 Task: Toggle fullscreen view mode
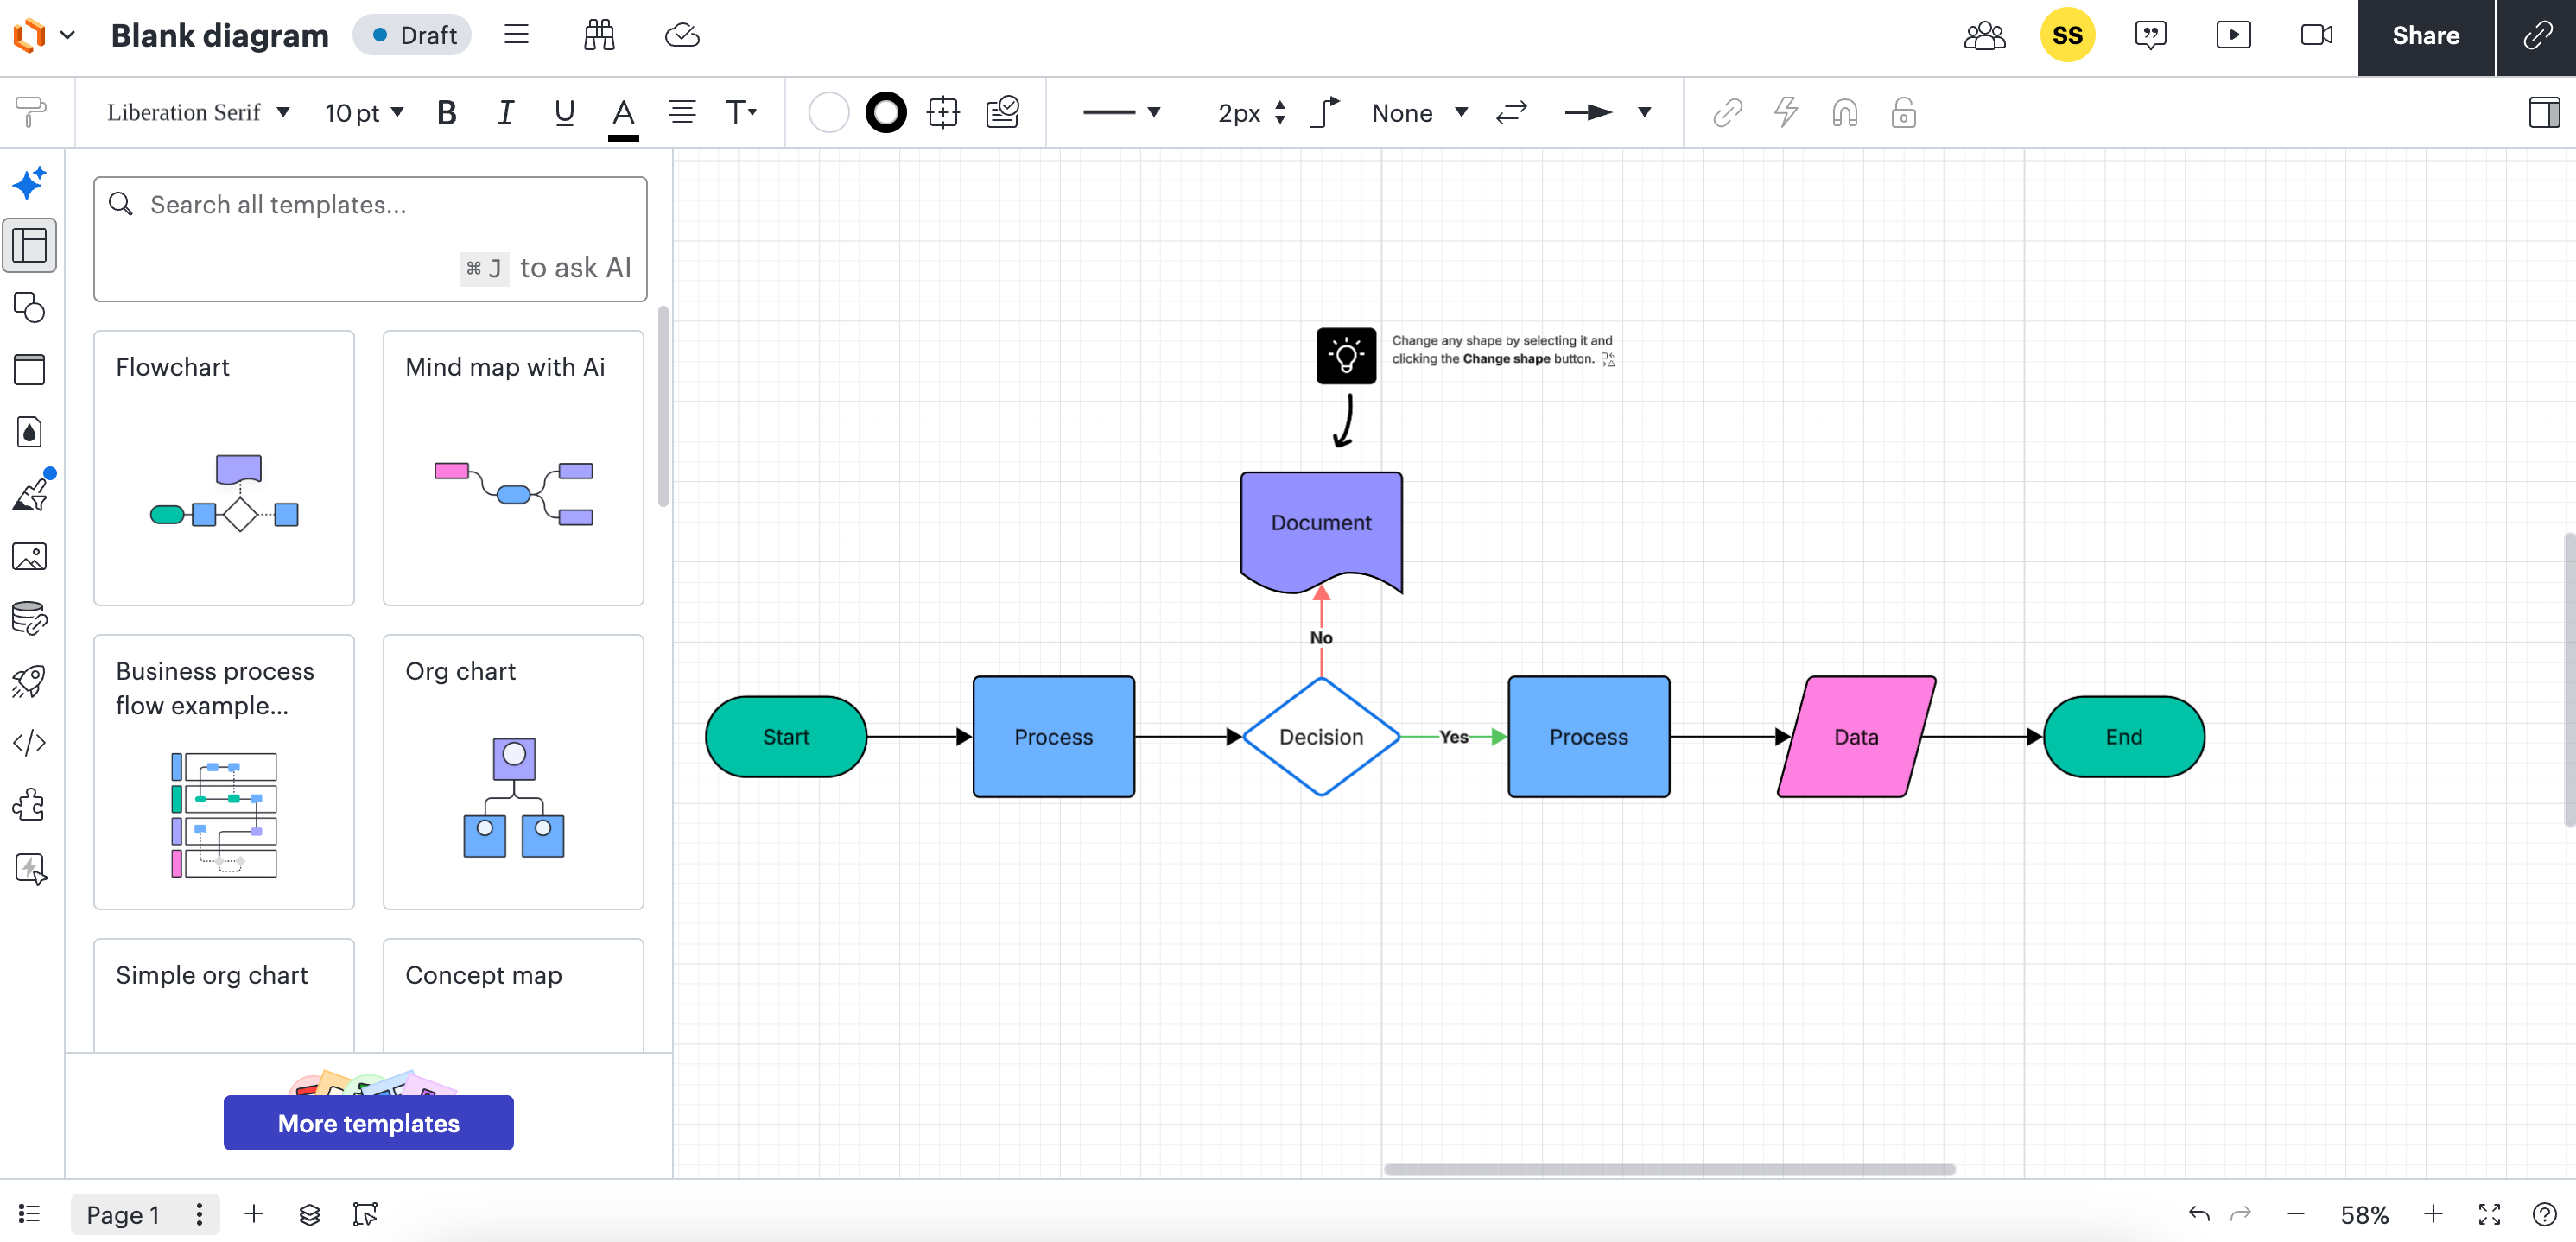[2489, 1214]
